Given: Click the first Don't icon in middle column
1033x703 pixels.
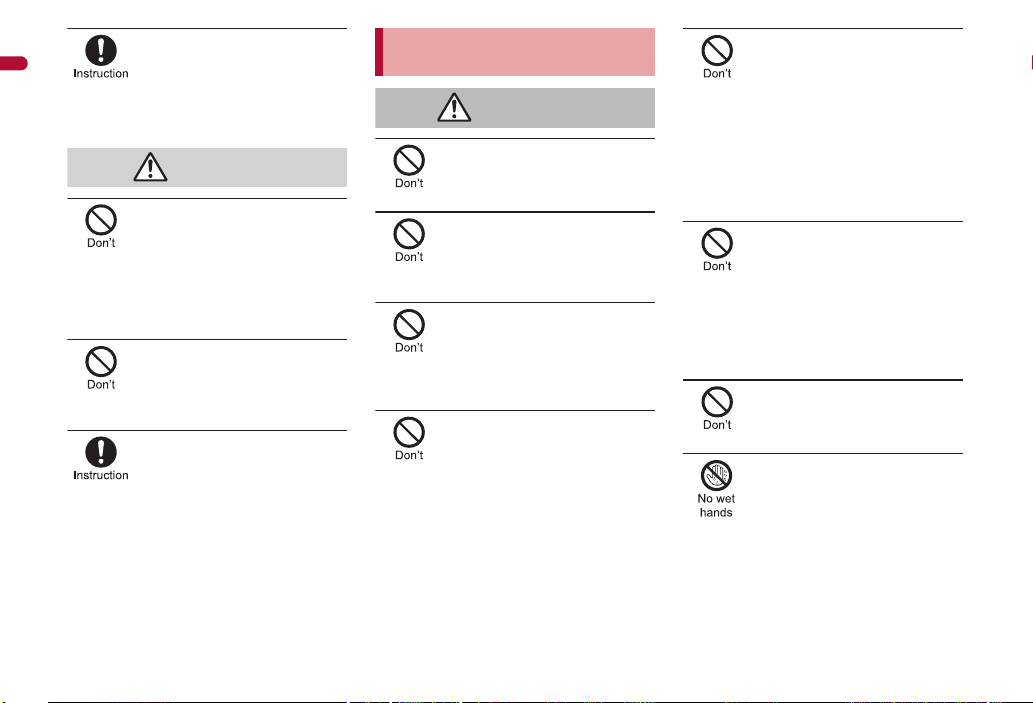Looking at the screenshot, I should tap(409, 160).
